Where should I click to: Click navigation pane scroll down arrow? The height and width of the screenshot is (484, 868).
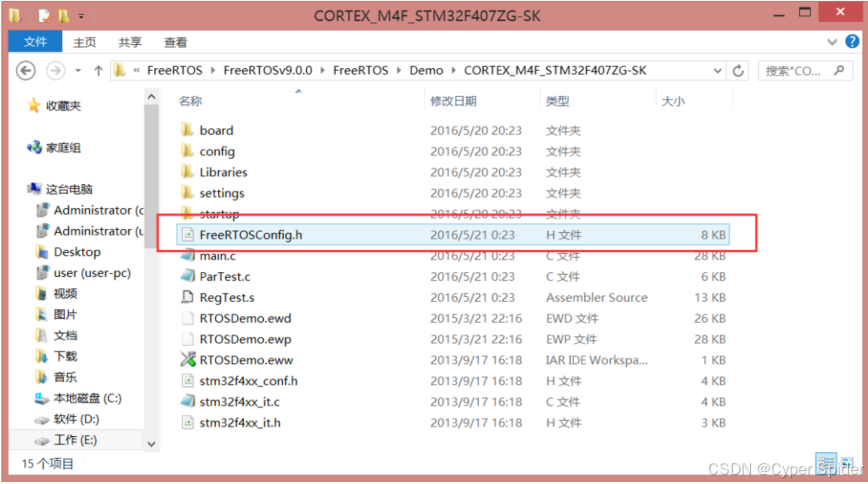coord(151,444)
